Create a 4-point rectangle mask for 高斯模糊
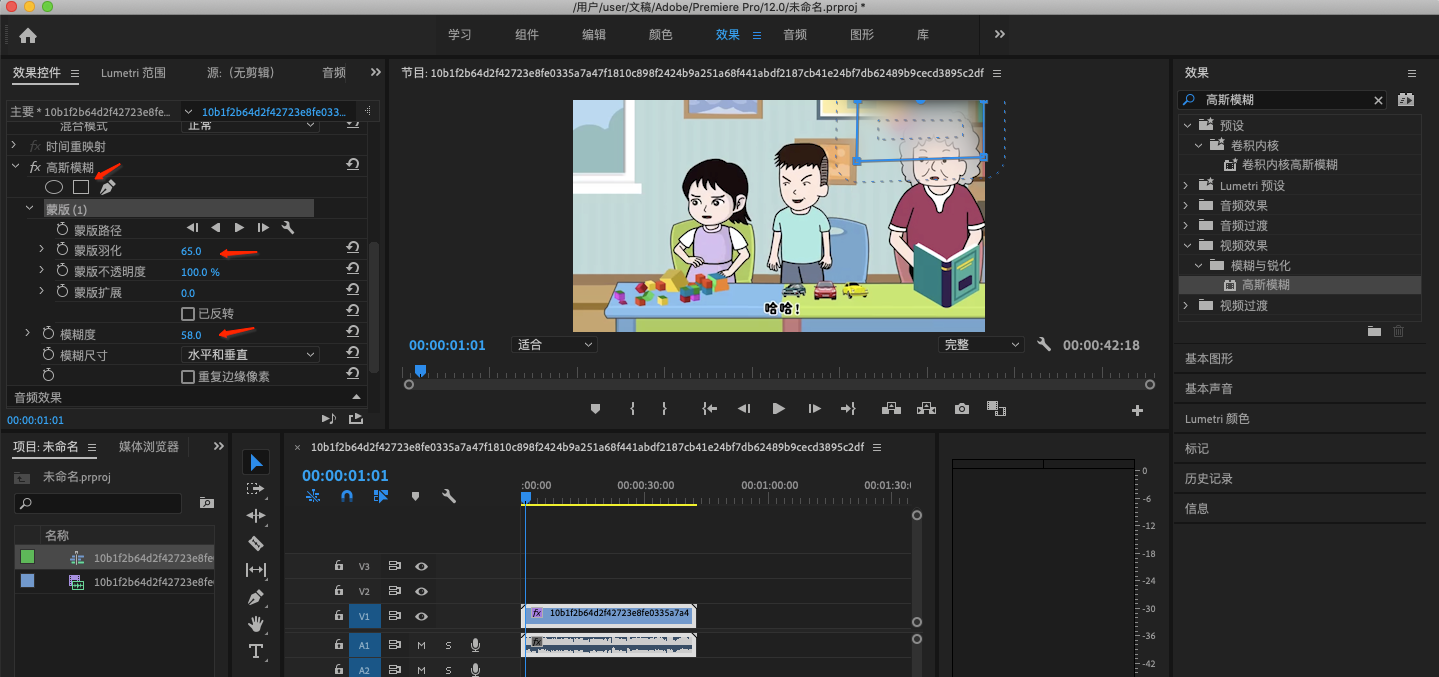The image size is (1439, 677). [x=80, y=187]
